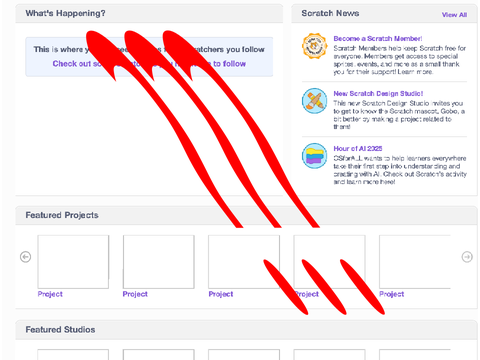Image resolution: width=480 pixels, height=360 pixels.
Task: Click the second Project title link
Action: (x=135, y=294)
